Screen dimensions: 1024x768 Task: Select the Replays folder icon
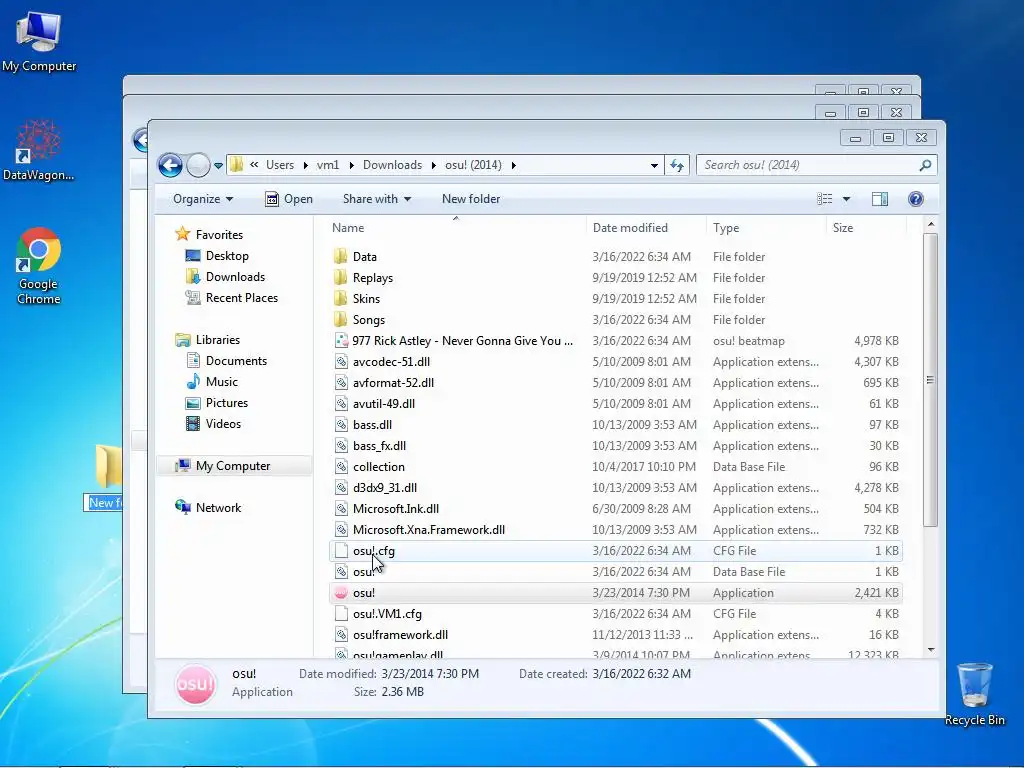(x=340, y=278)
